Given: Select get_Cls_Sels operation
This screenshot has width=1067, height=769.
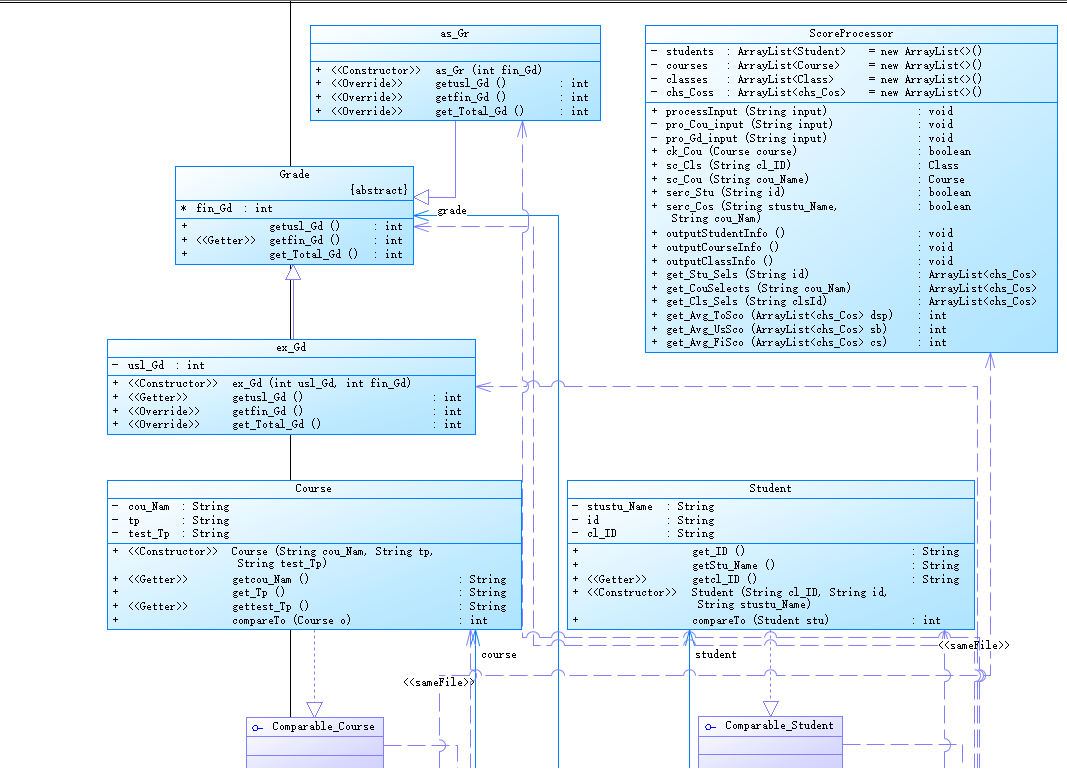Looking at the screenshot, I should (x=844, y=301).
